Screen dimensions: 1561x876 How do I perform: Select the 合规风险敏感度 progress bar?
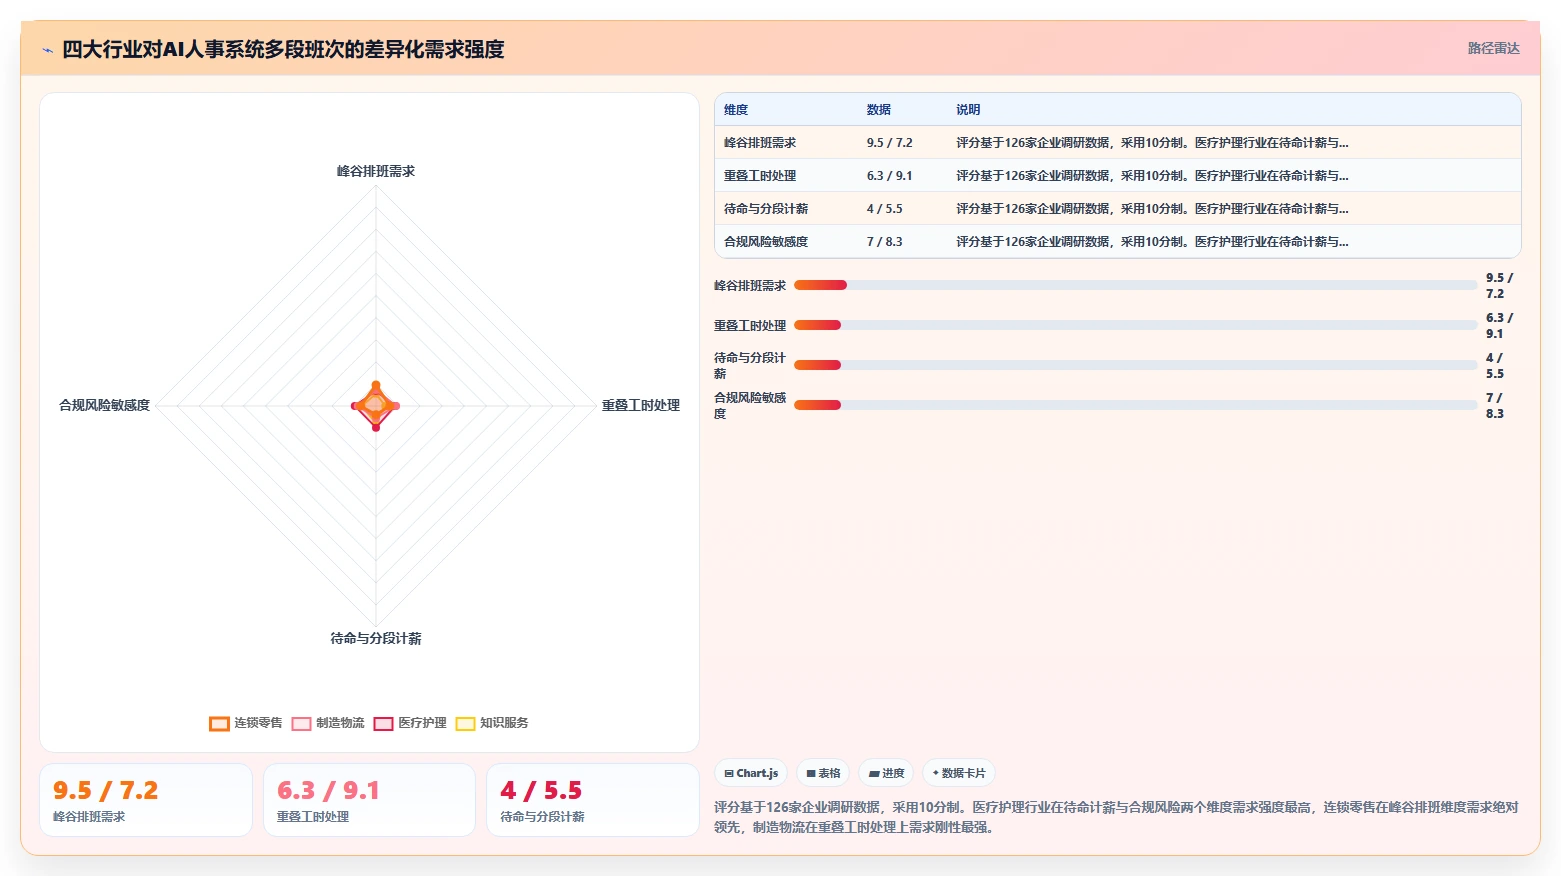(1135, 405)
